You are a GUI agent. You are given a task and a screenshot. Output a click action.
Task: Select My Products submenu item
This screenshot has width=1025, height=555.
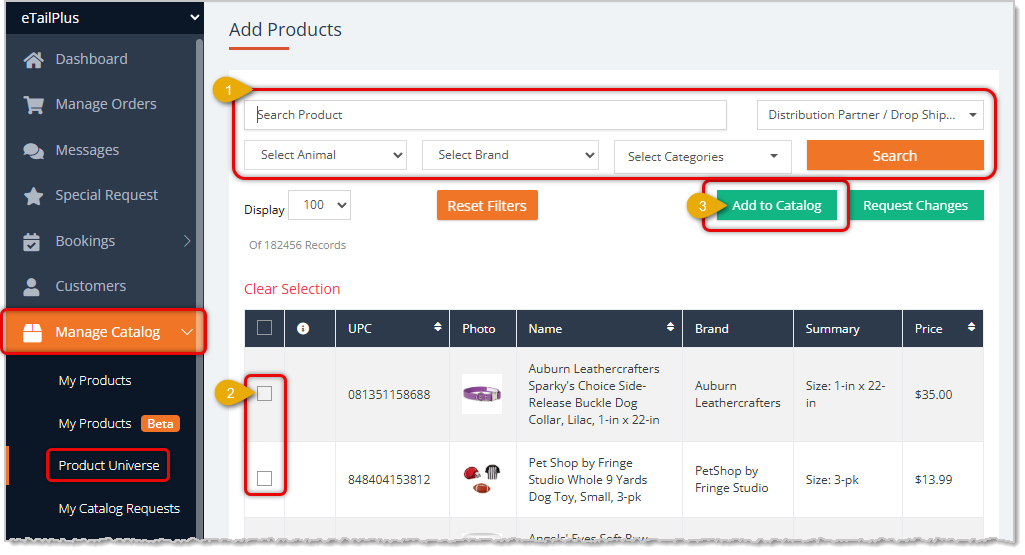click(95, 380)
